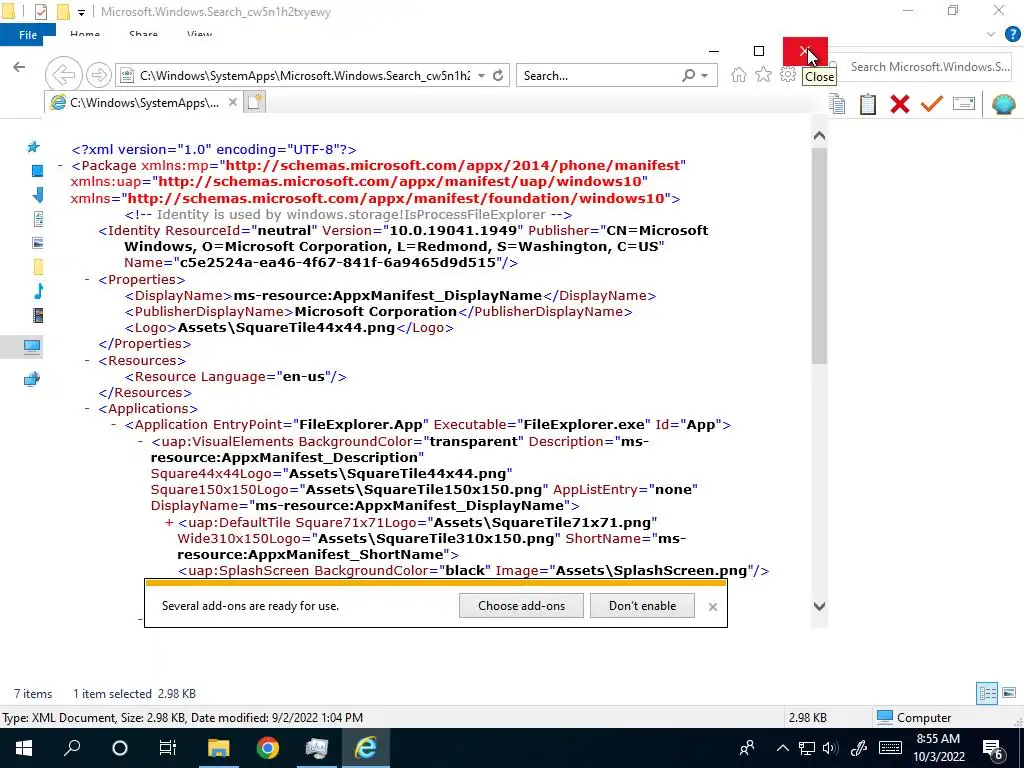Select Videos film icon in navigation pane
This screenshot has height=768, width=1024.
pos(38,315)
